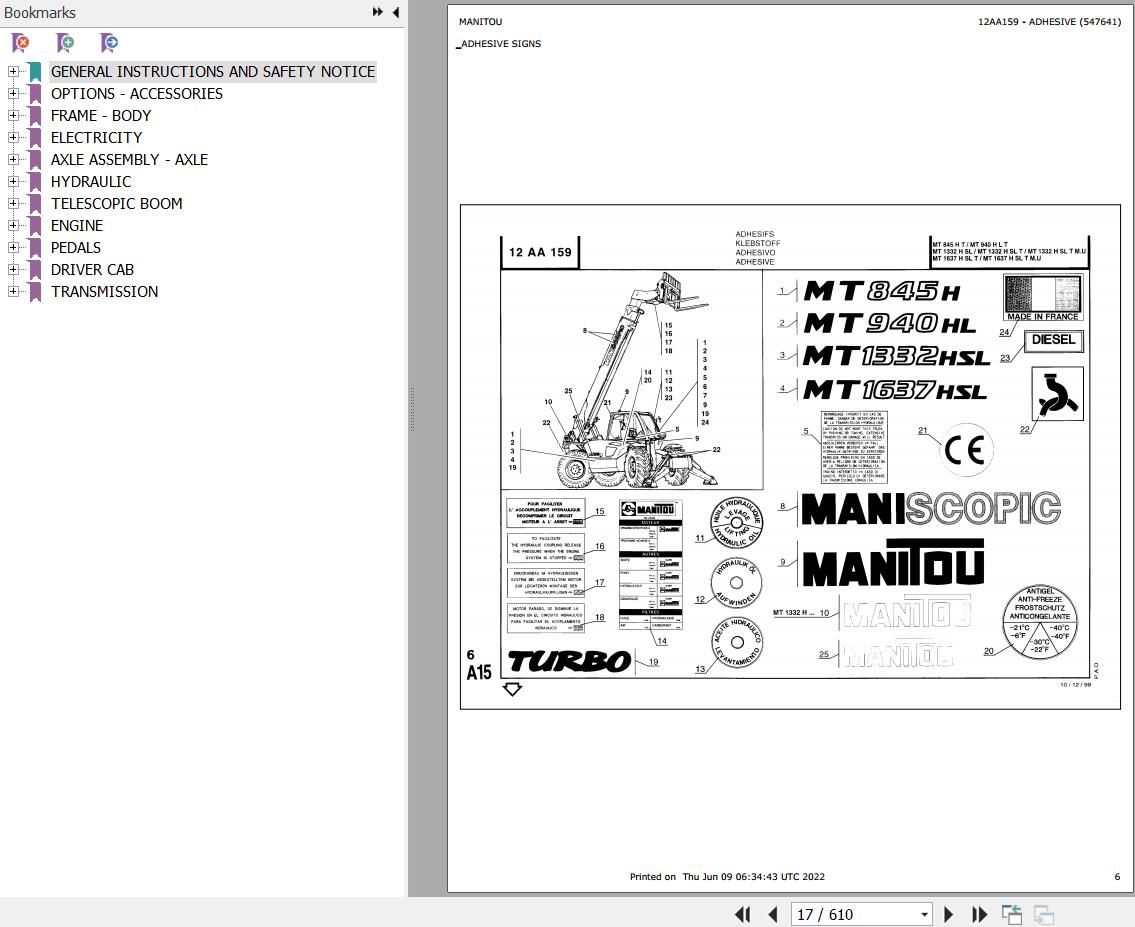Go to the next page
Screen dimensions: 1135x927
tap(948, 915)
